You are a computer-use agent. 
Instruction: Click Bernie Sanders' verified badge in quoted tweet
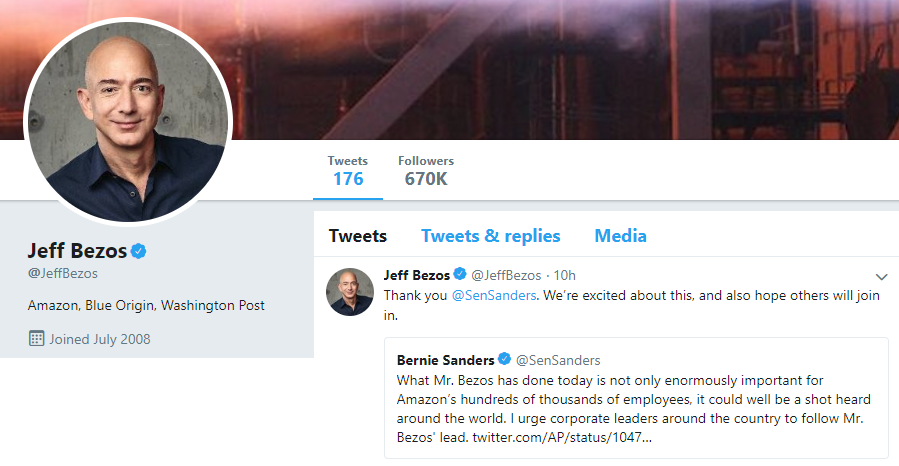[505, 359]
